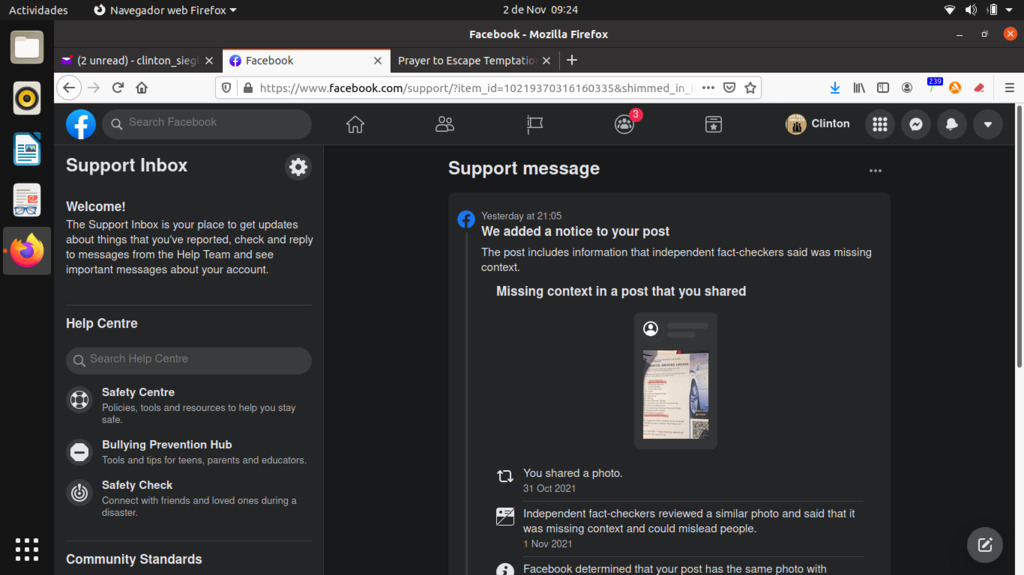Viewport: 1024px width, 575px height.
Task: Open Support Inbox settings gear
Action: 297,167
